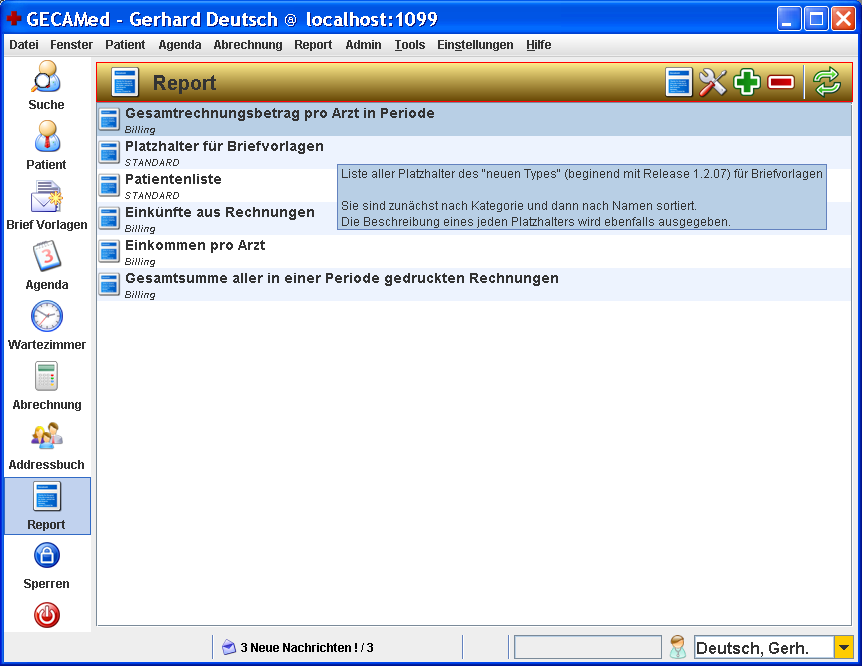This screenshot has width=862, height=666.
Task: Open the Einstellungen menu
Action: (475, 45)
